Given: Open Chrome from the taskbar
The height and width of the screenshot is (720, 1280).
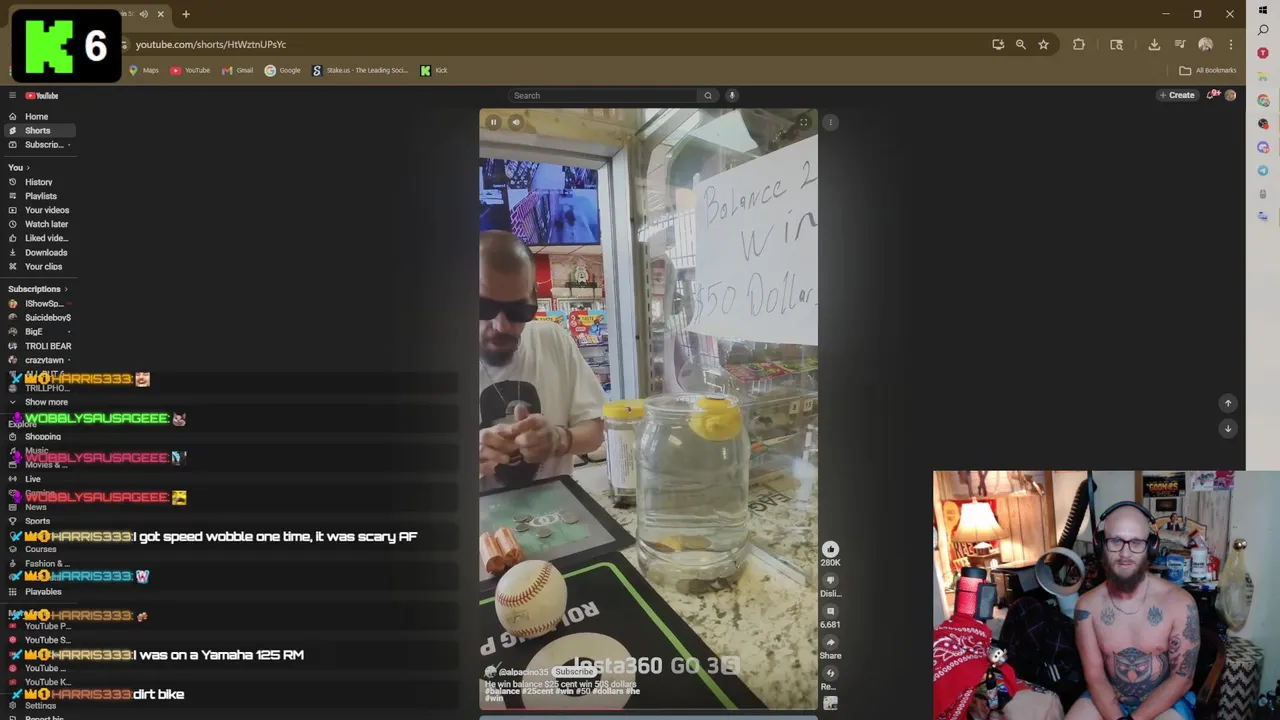Looking at the screenshot, I should (1264, 100).
